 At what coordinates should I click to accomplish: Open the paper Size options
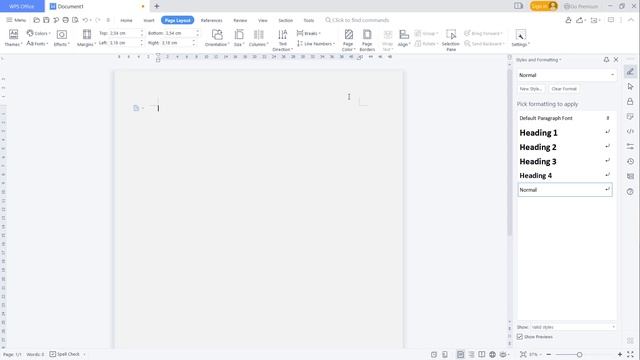(x=239, y=38)
